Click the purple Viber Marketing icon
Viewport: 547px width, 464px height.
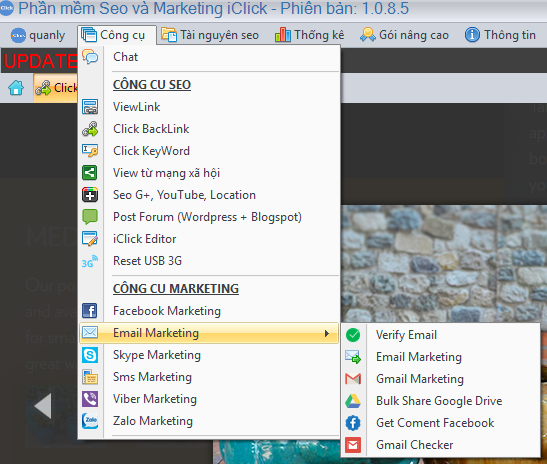(90, 399)
